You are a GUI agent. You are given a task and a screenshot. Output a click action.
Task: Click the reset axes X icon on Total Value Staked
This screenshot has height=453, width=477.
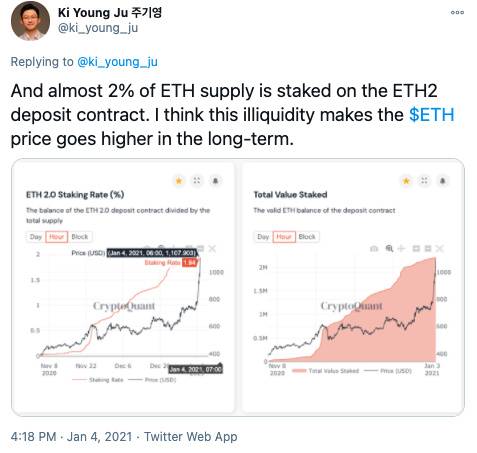pyautogui.click(x=440, y=248)
